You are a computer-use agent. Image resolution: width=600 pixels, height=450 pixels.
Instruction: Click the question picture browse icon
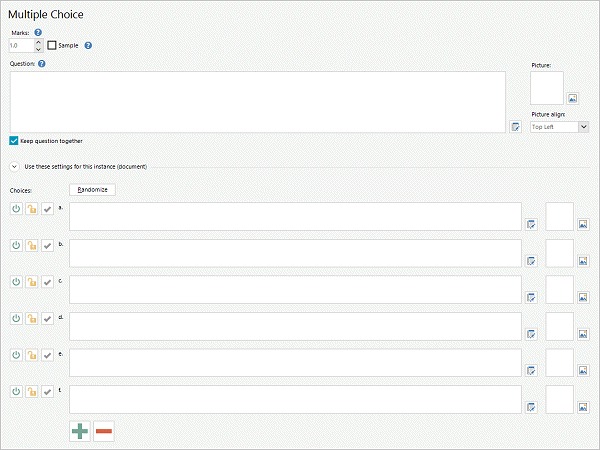(572, 98)
